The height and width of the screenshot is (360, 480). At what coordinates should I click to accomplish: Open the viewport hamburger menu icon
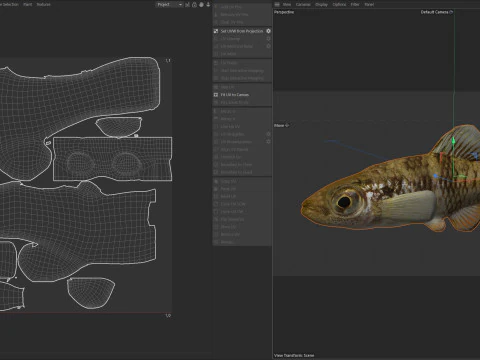click(277, 4)
